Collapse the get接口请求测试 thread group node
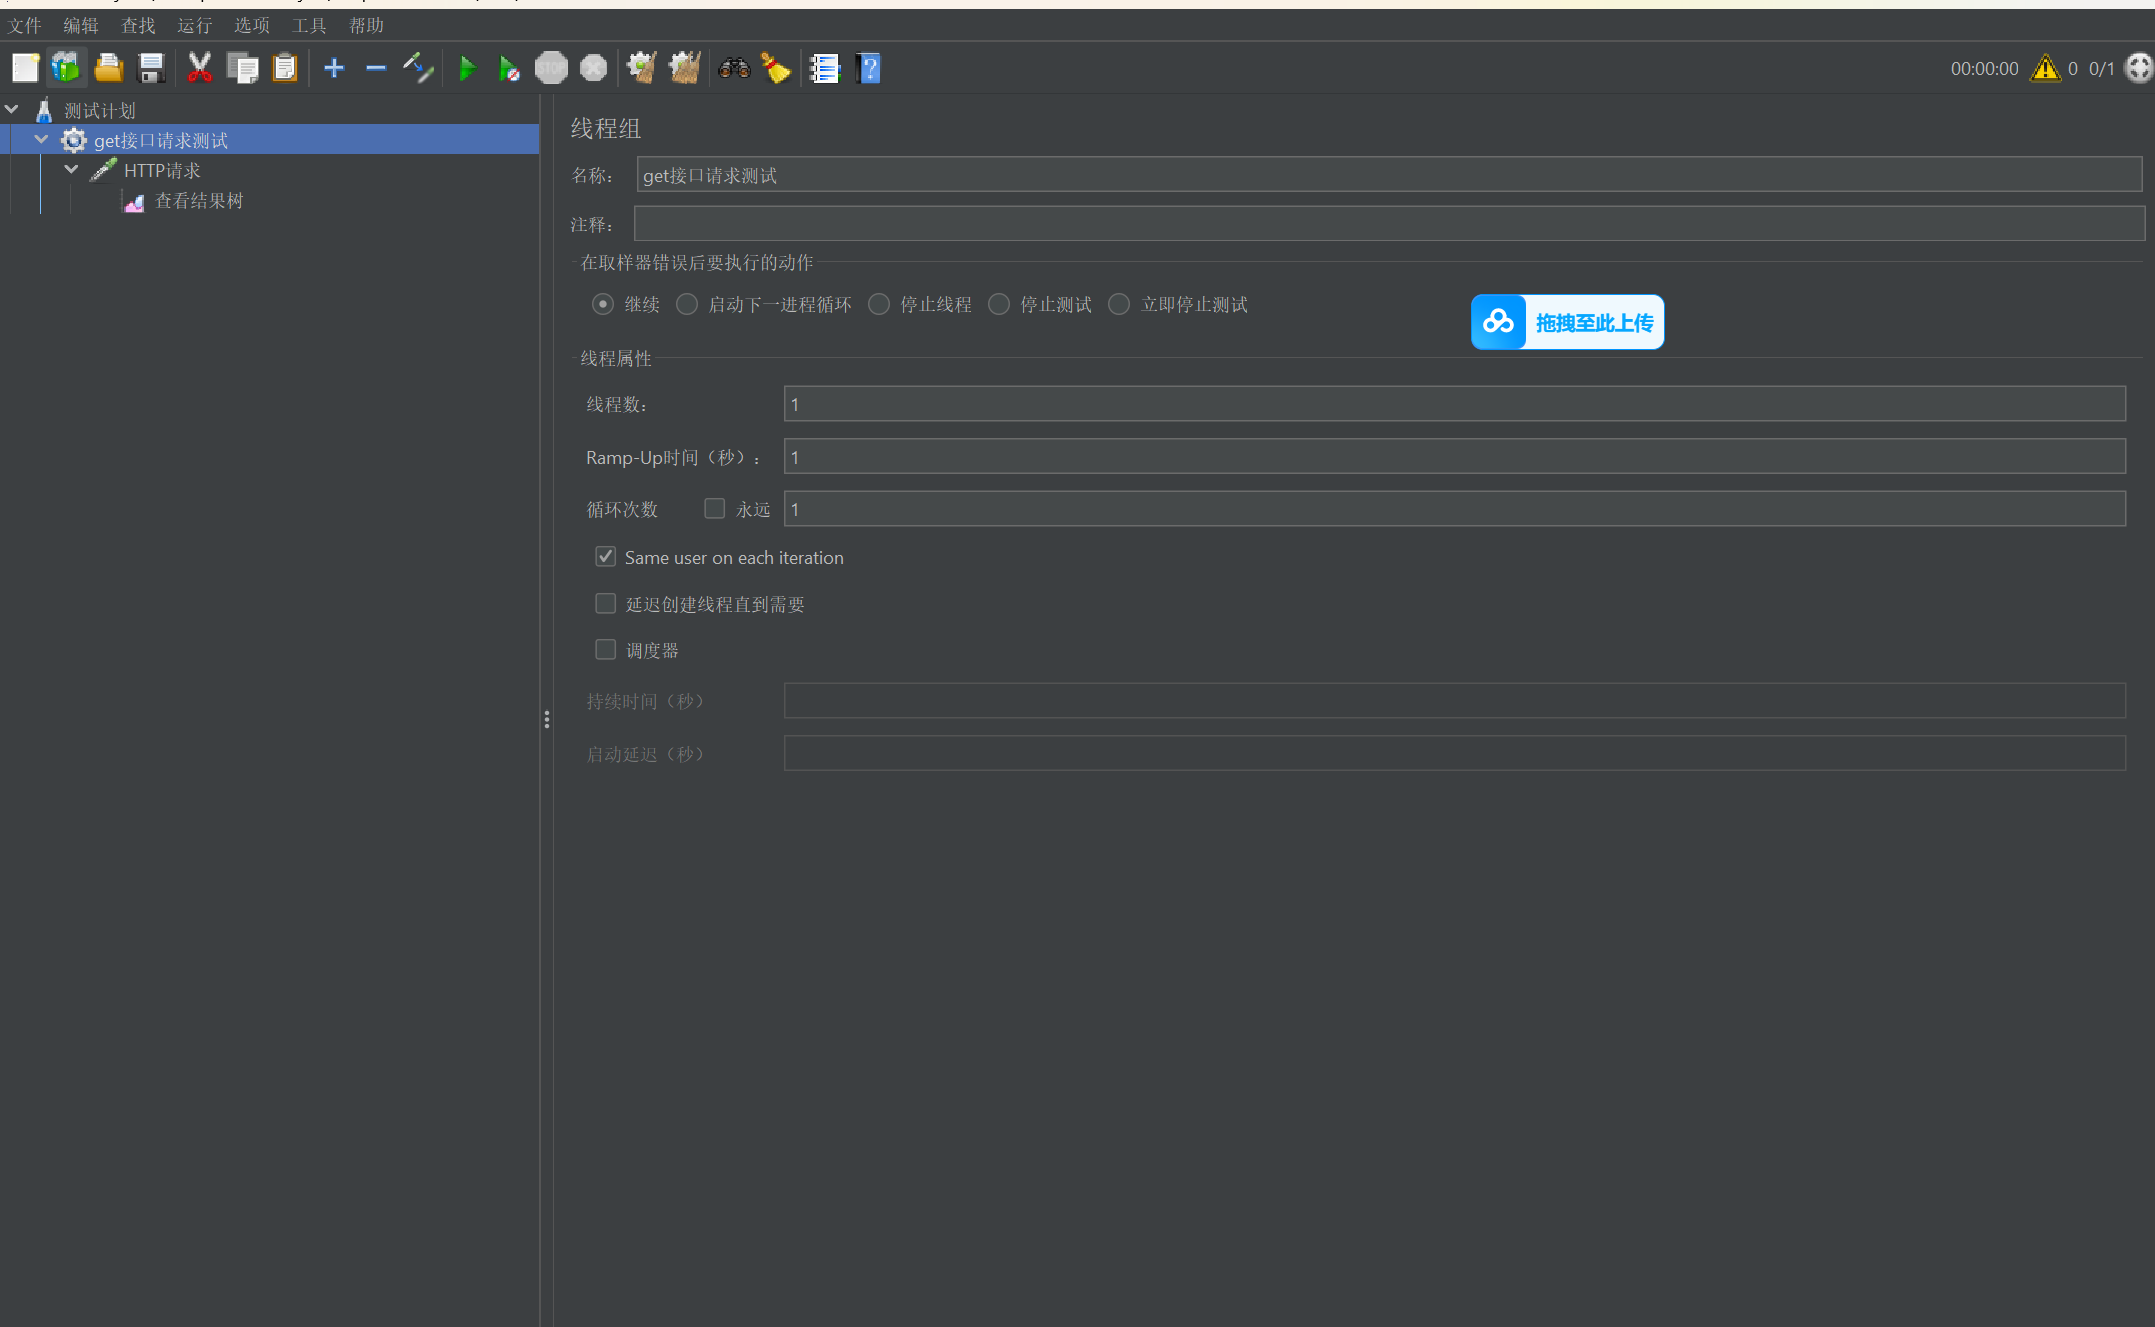This screenshot has height=1327, width=2155. point(41,140)
